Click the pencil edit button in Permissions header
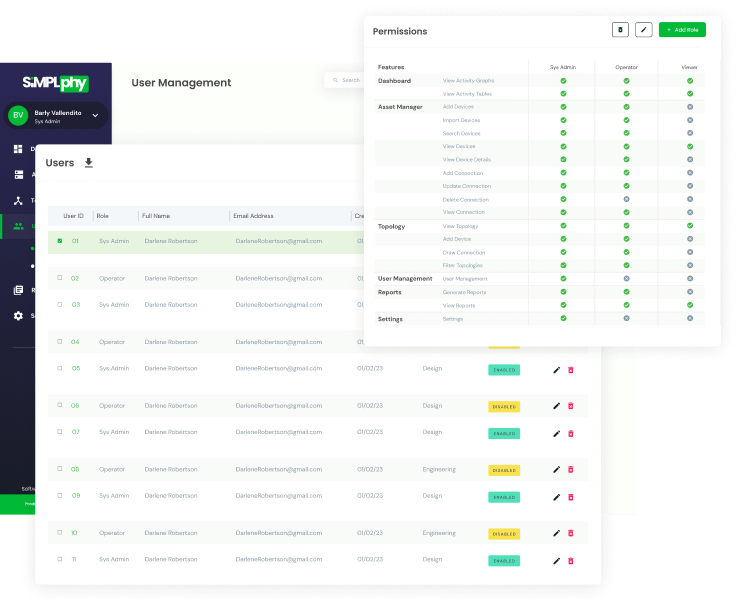This screenshot has height=608, width=739. pos(644,30)
